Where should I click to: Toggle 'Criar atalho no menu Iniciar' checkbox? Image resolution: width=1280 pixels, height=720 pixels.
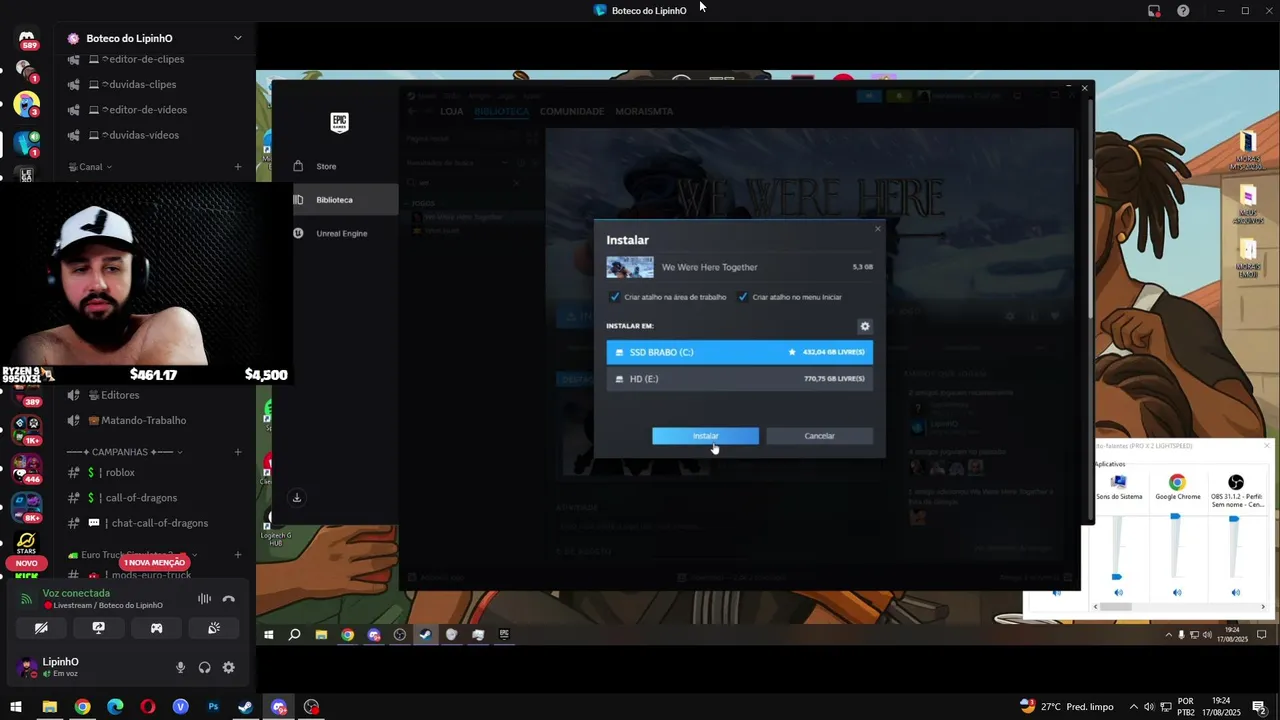click(x=743, y=297)
